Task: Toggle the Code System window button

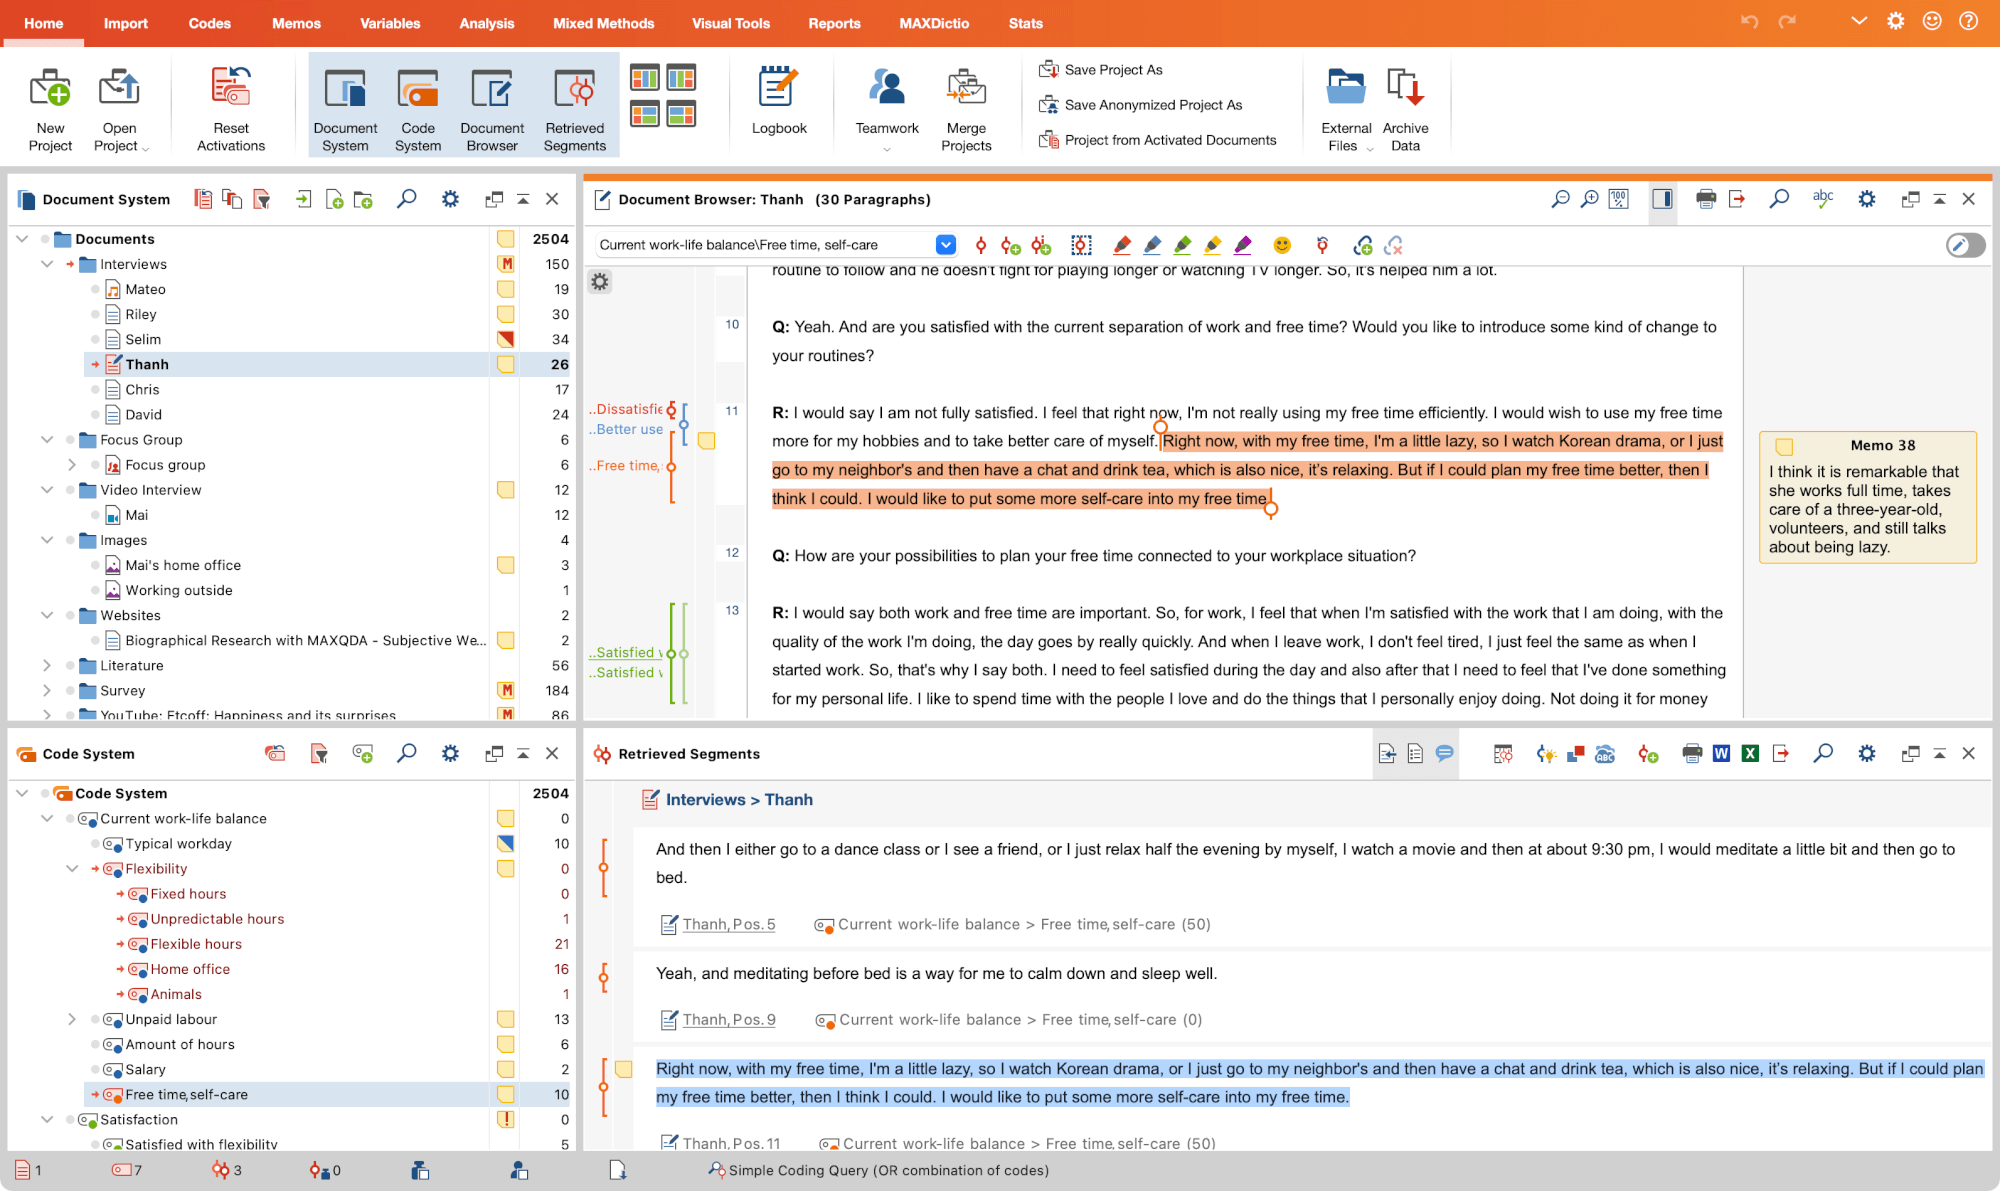Action: 418,107
